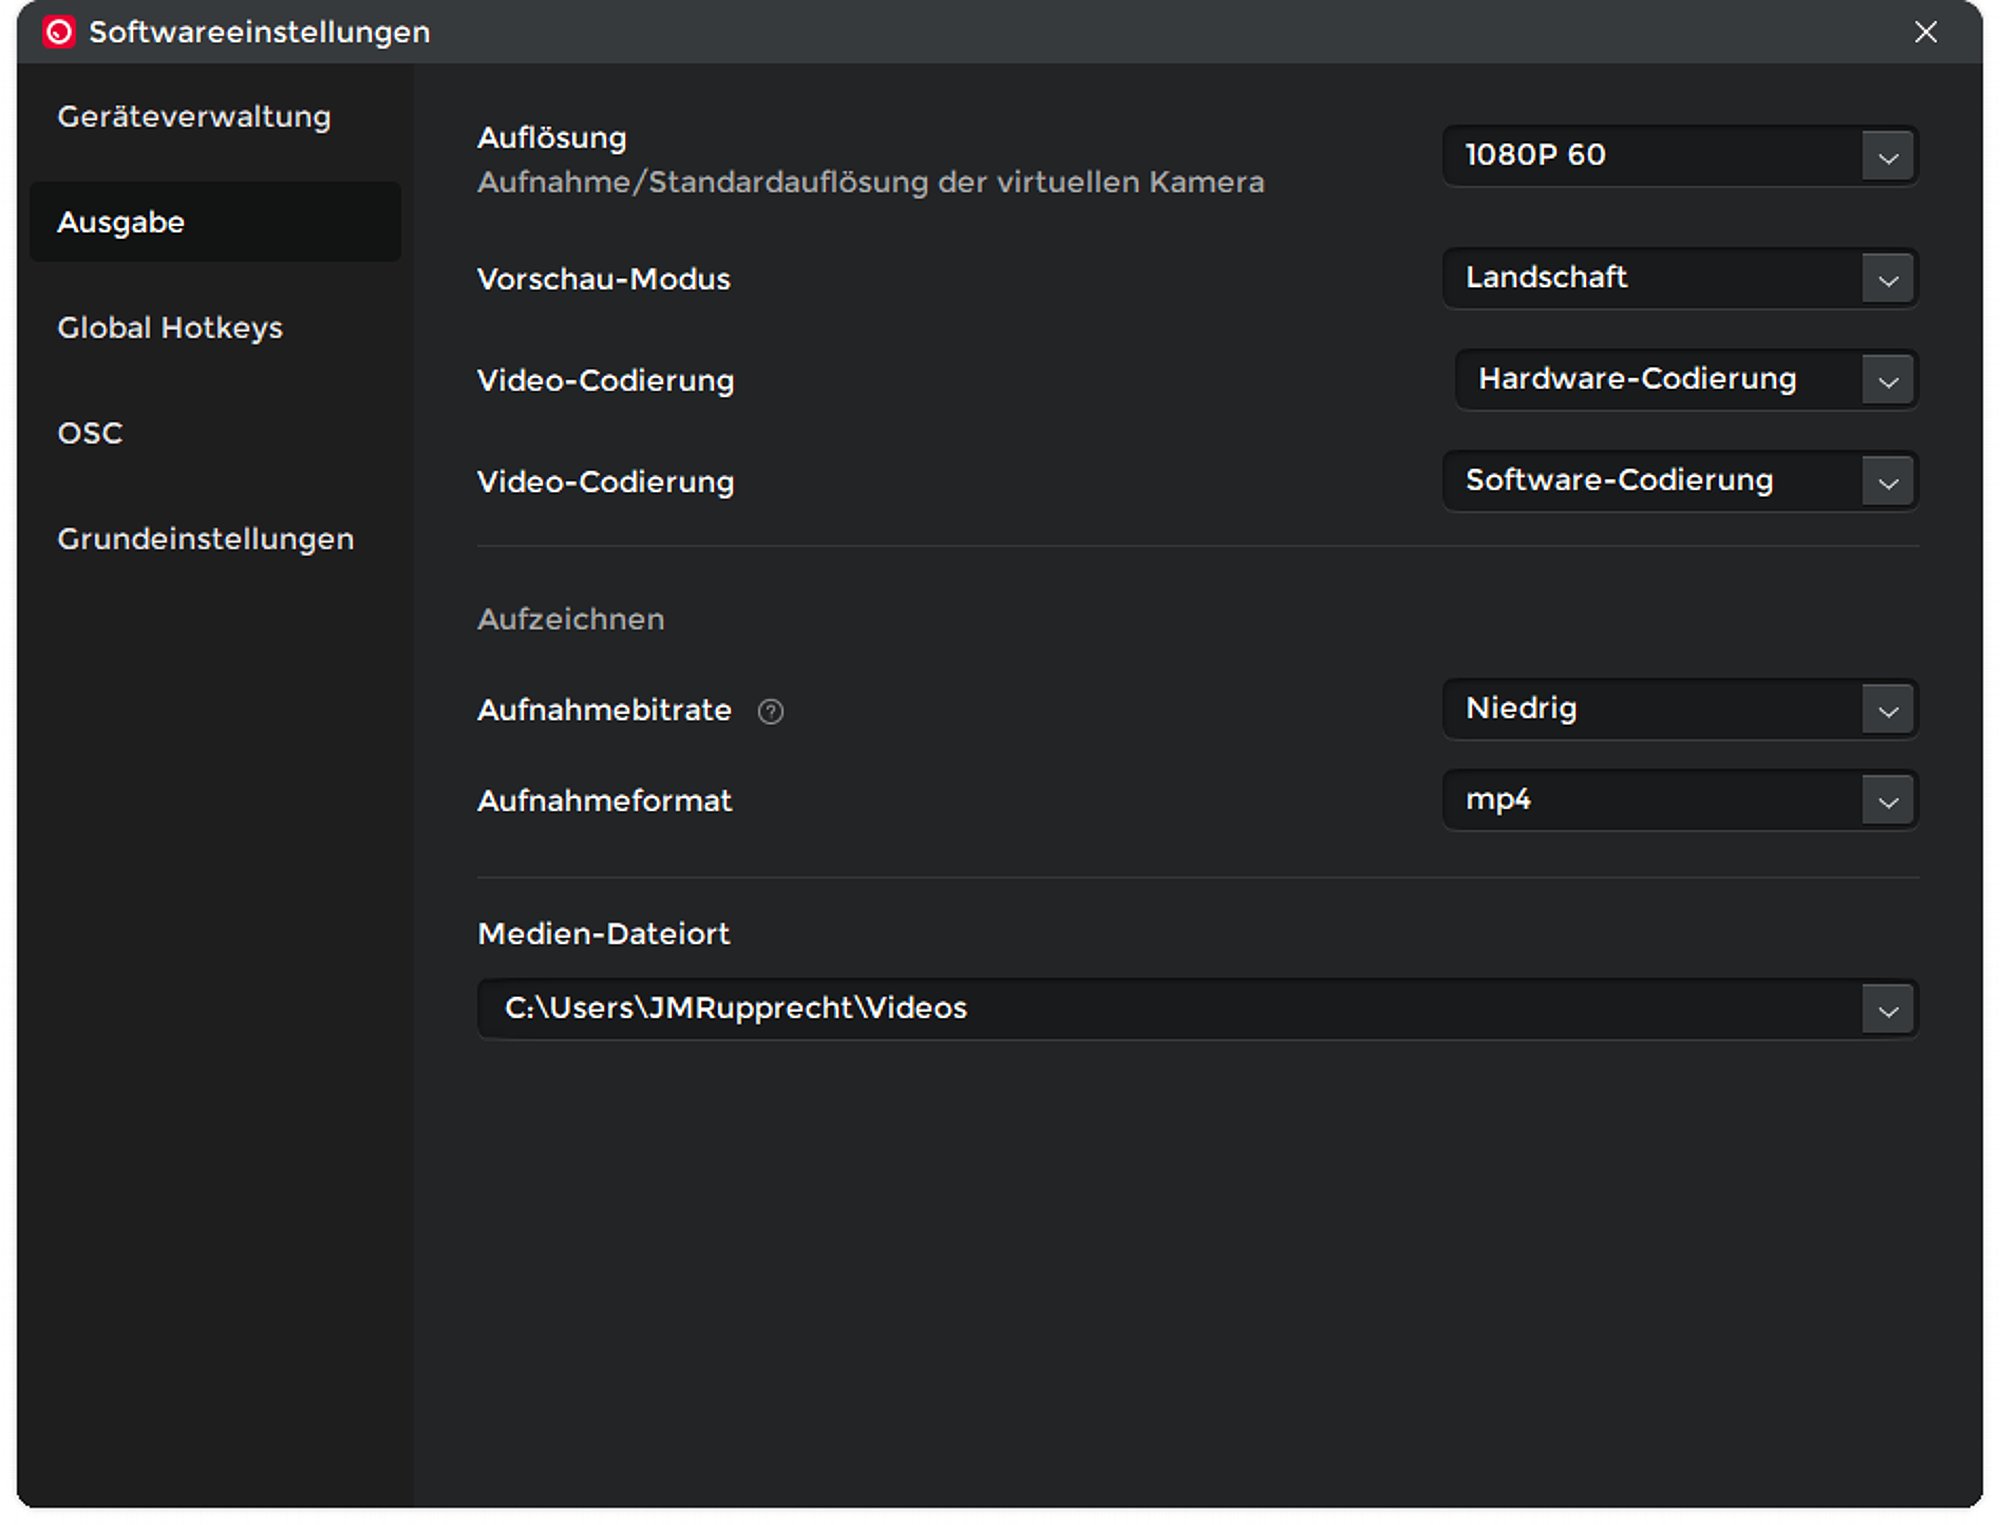Open the Software-Codierung dropdown arrow

[1887, 483]
